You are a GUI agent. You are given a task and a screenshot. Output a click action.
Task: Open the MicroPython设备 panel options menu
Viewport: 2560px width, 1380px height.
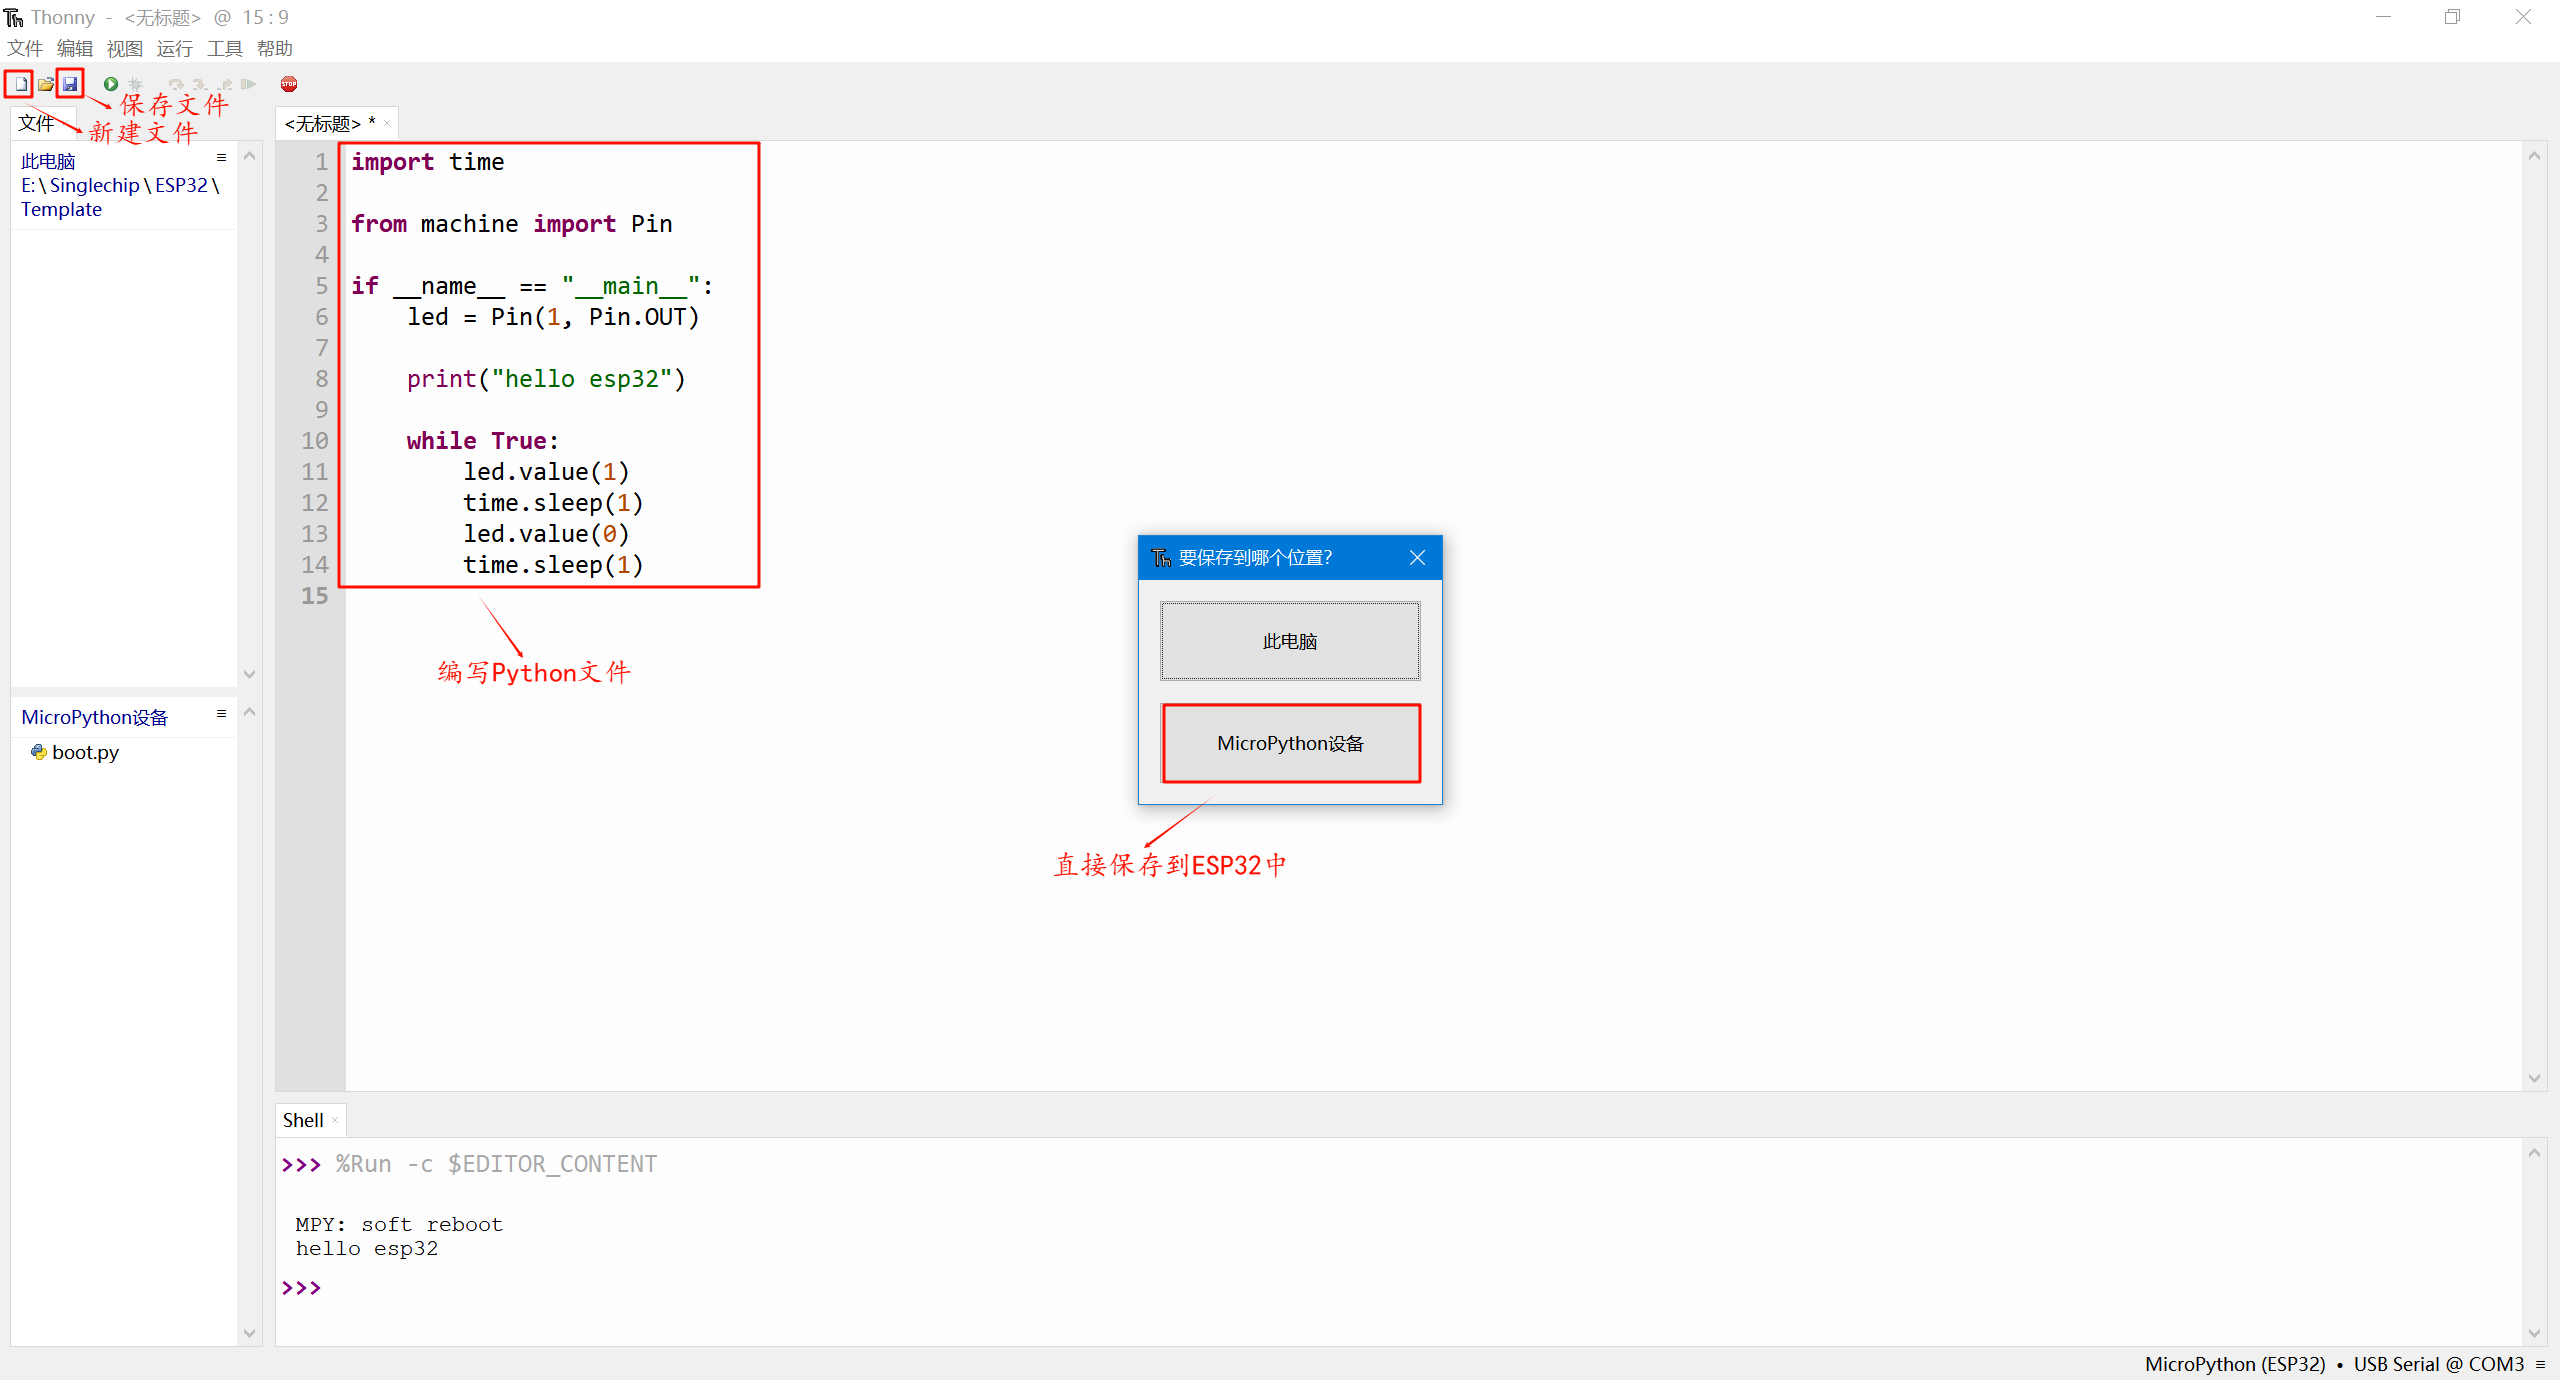[221, 714]
